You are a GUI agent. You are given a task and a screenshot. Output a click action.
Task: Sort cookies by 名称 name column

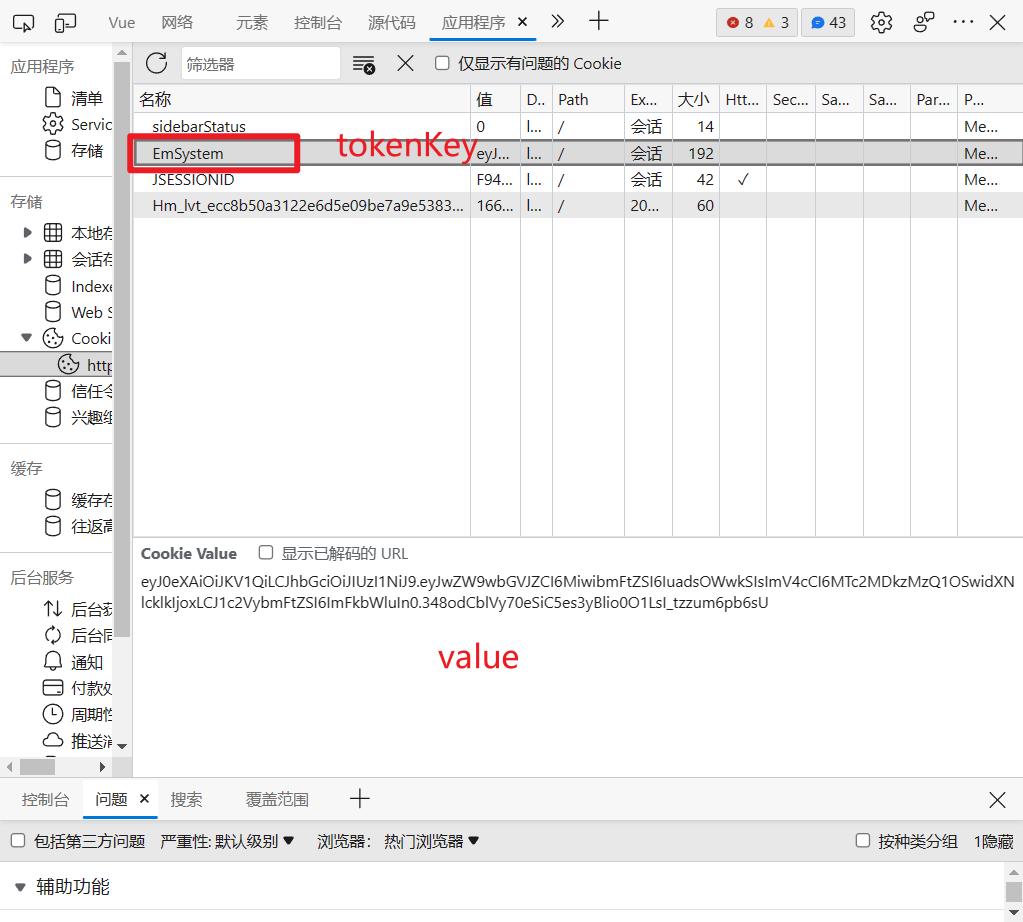302,99
